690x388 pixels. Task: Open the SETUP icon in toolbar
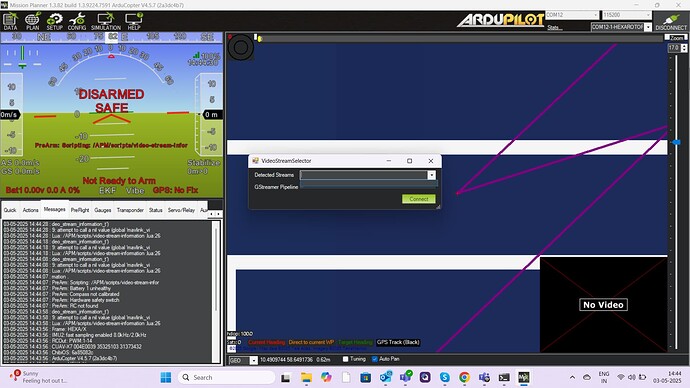tap(55, 21)
